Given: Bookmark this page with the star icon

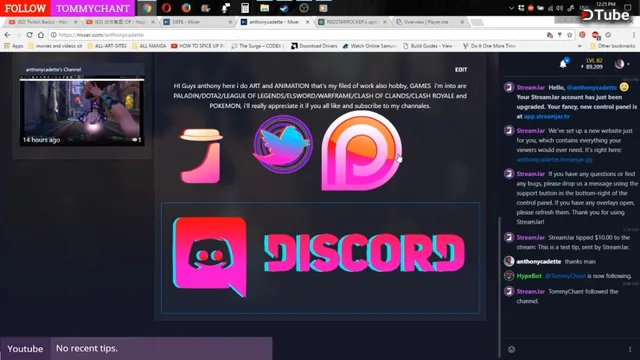Looking at the screenshot, I should click(570, 35).
